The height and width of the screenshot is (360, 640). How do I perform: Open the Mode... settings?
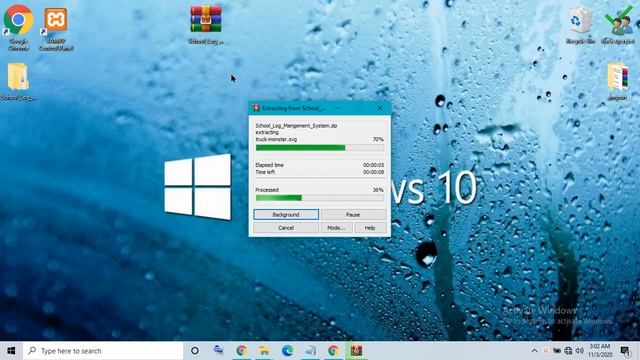point(336,228)
